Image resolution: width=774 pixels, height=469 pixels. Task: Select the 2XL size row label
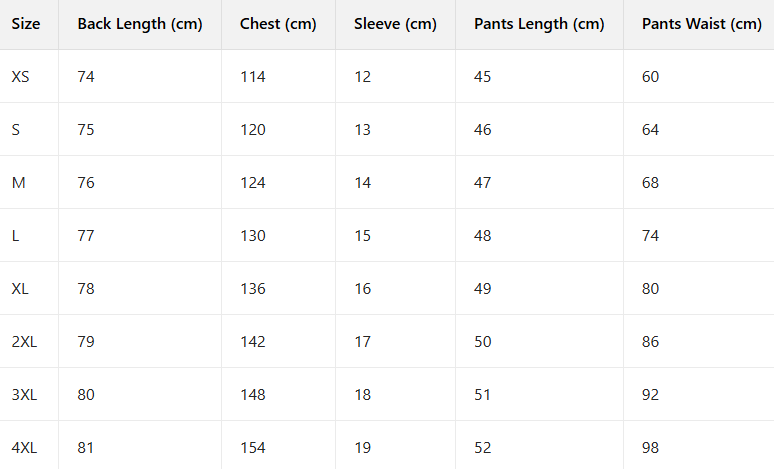tap(24, 341)
